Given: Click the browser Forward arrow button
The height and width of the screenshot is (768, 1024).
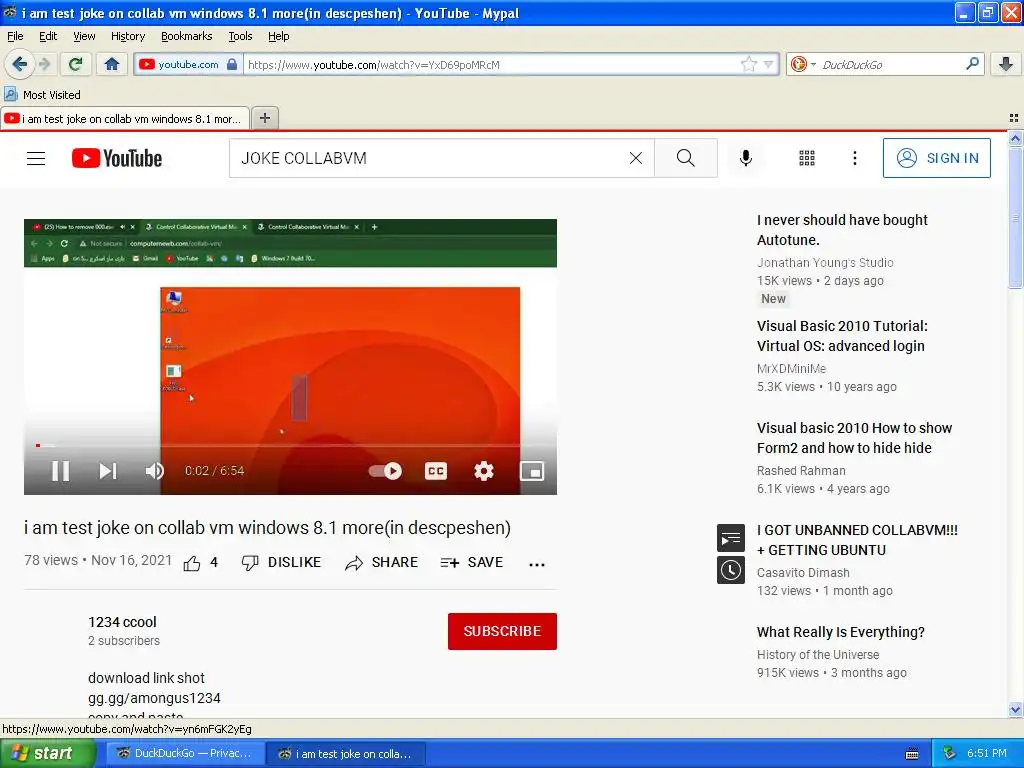Looking at the screenshot, I should pos(45,64).
